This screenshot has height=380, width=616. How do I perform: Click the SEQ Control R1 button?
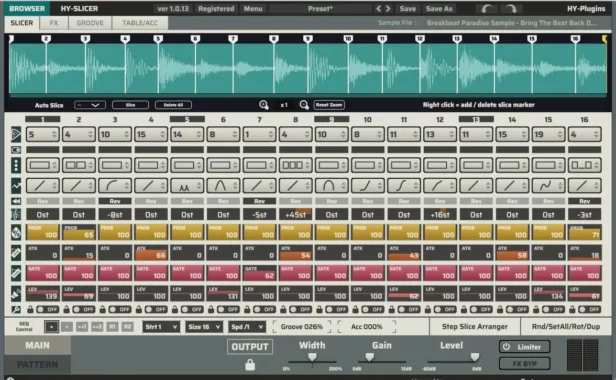tap(112, 327)
